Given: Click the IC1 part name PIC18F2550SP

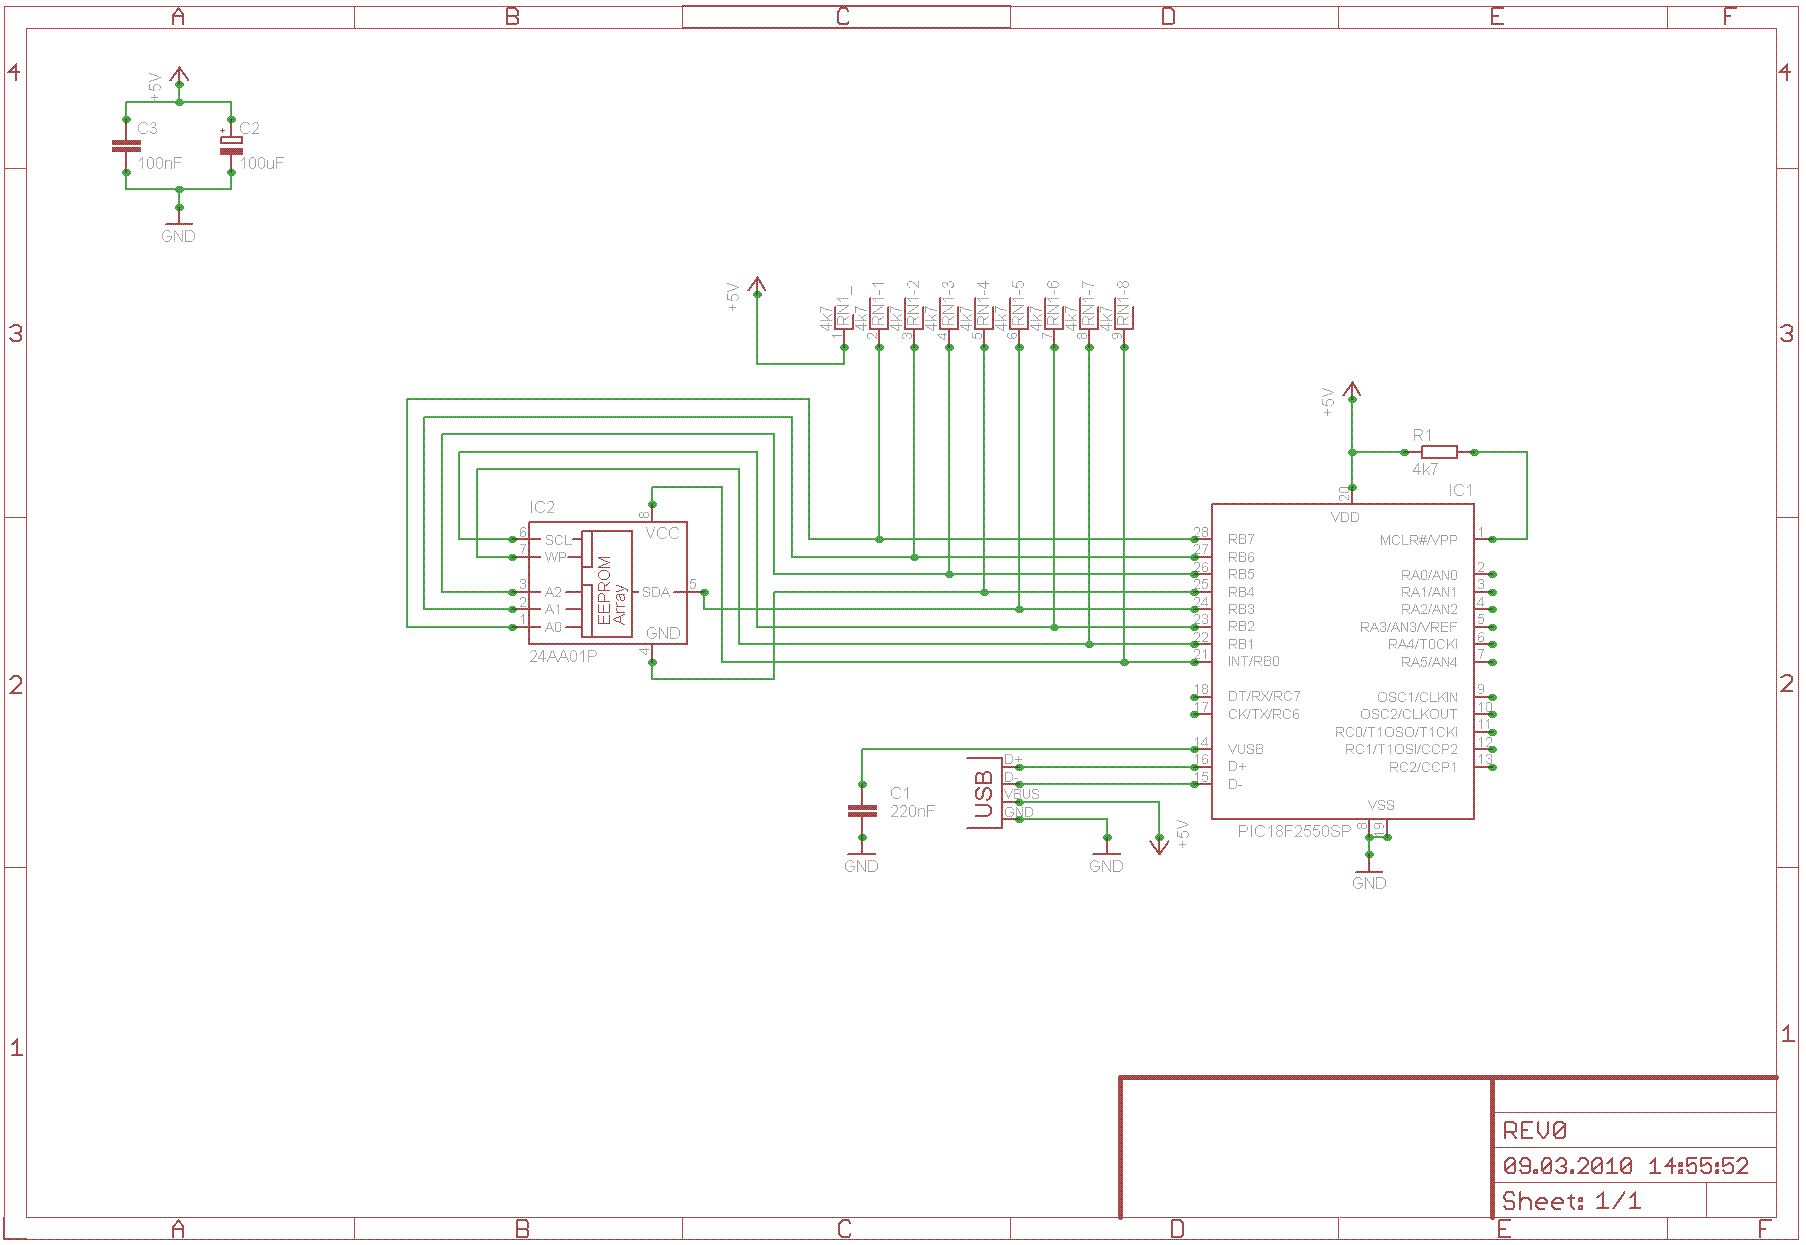Looking at the screenshot, I should click(x=1294, y=831).
